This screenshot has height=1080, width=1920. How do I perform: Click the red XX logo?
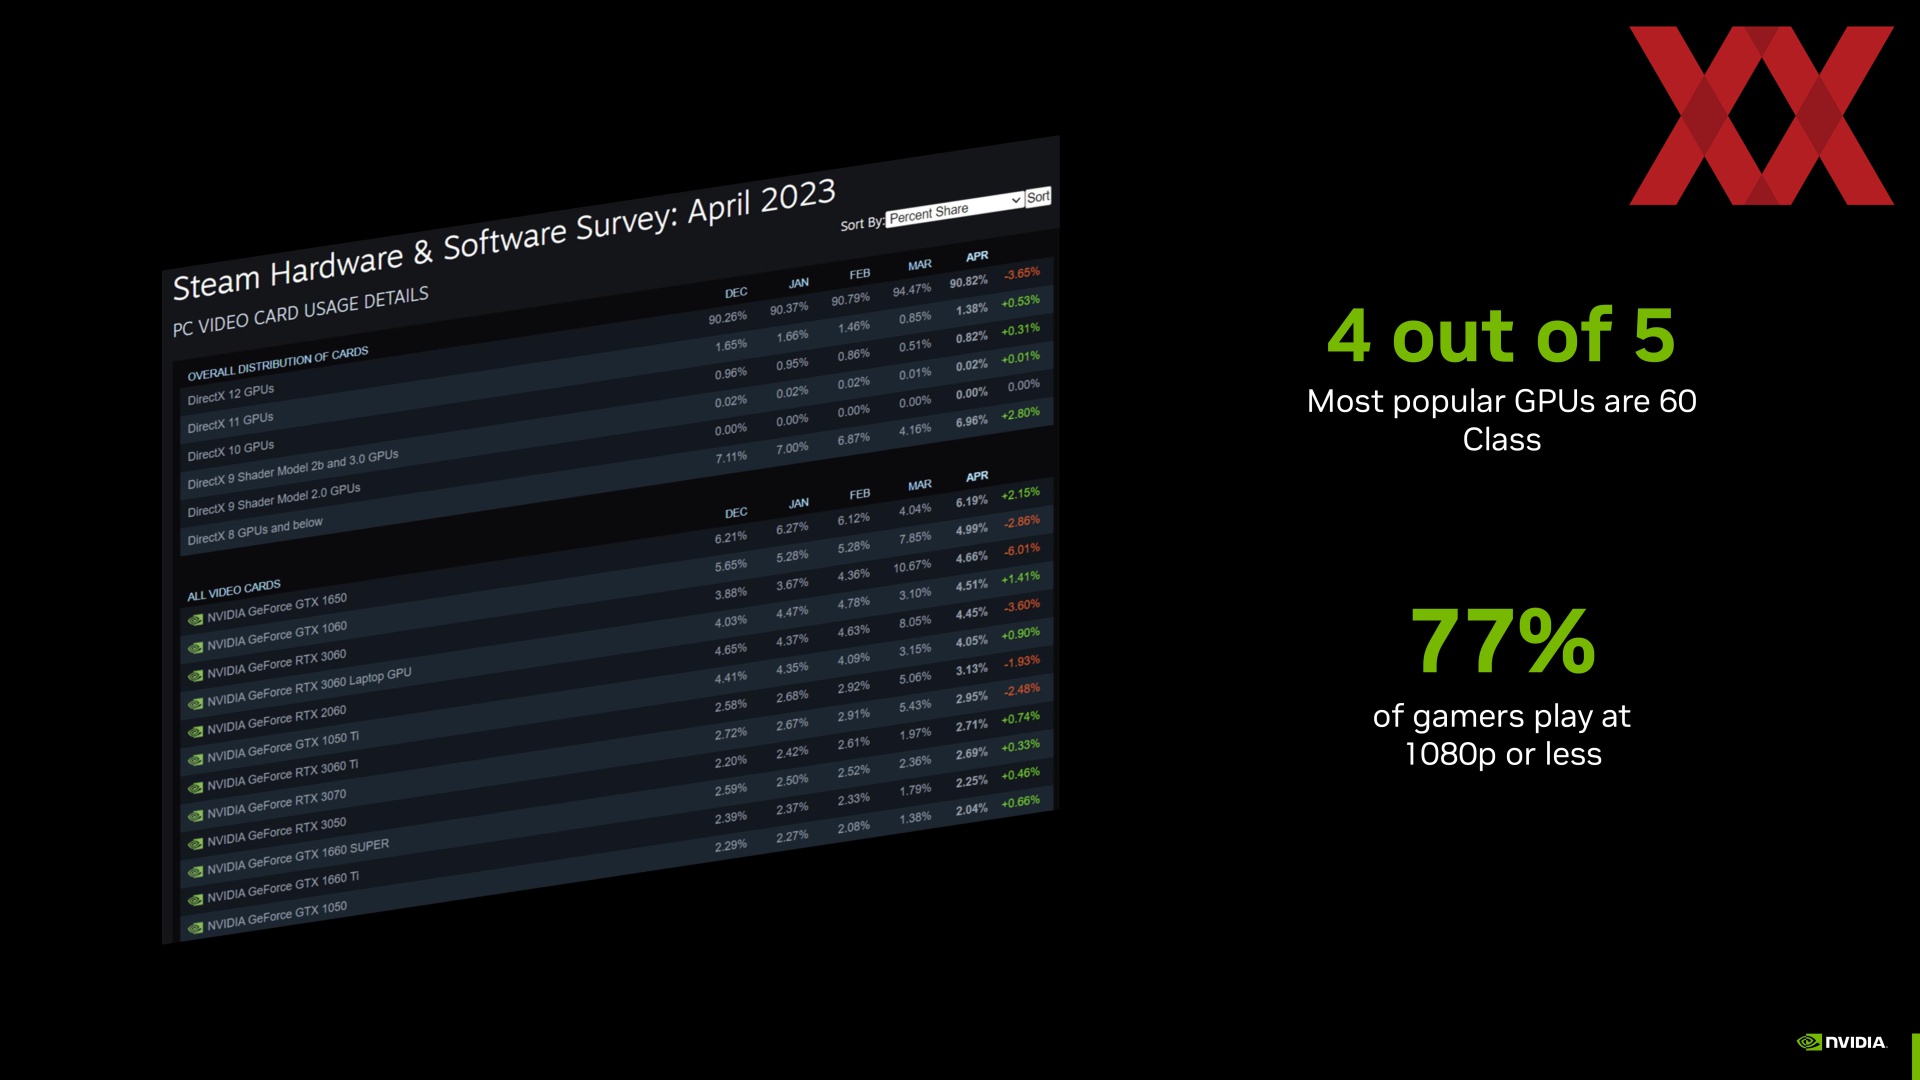pyautogui.click(x=1761, y=116)
